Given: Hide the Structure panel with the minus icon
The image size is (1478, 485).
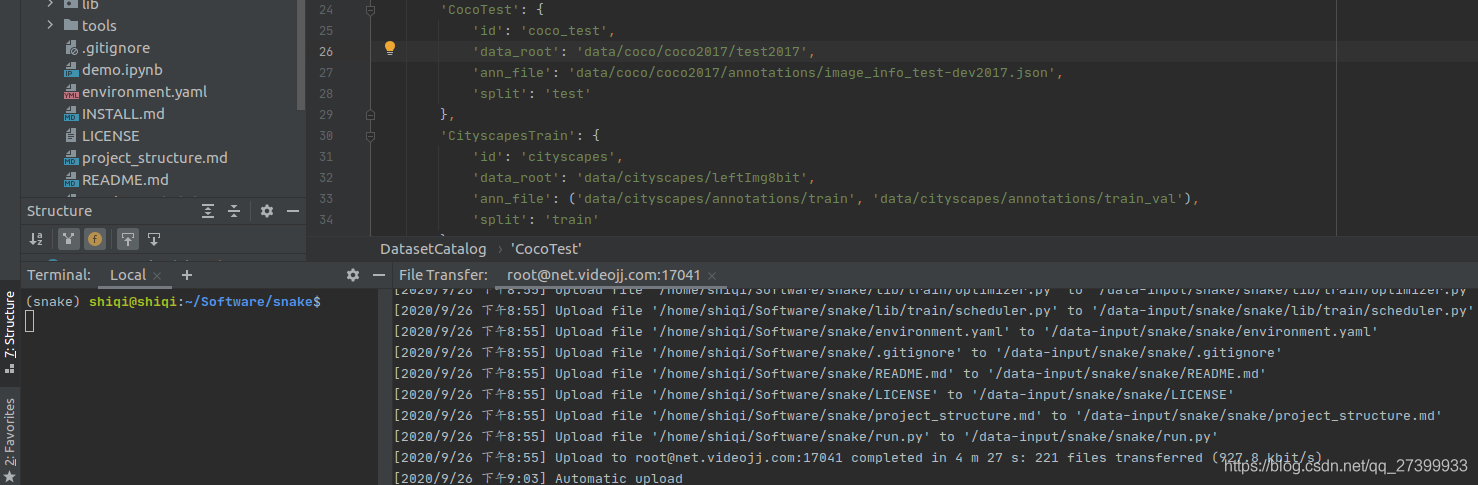Looking at the screenshot, I should pyautogui.click(x=293, y=211).
